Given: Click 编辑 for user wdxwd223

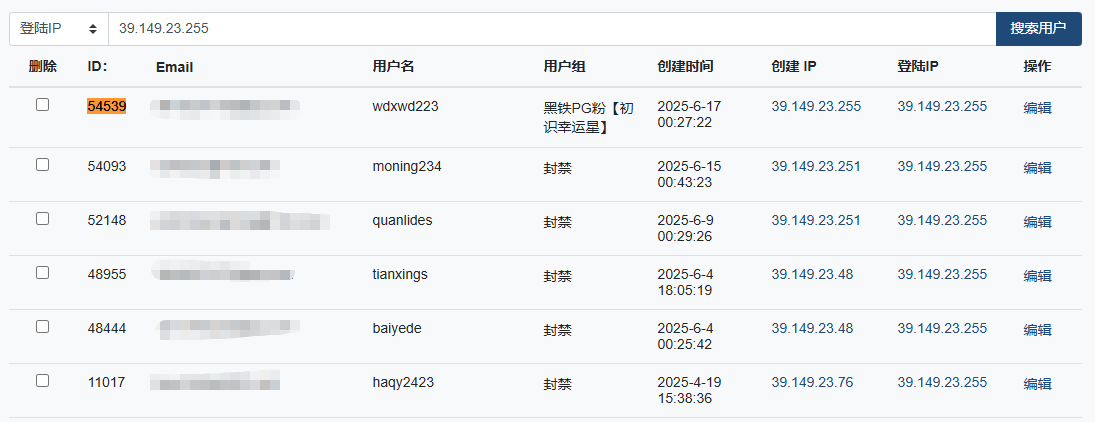Looking at the screenshot, I should pyautogui.click(x=1037, y=108).
